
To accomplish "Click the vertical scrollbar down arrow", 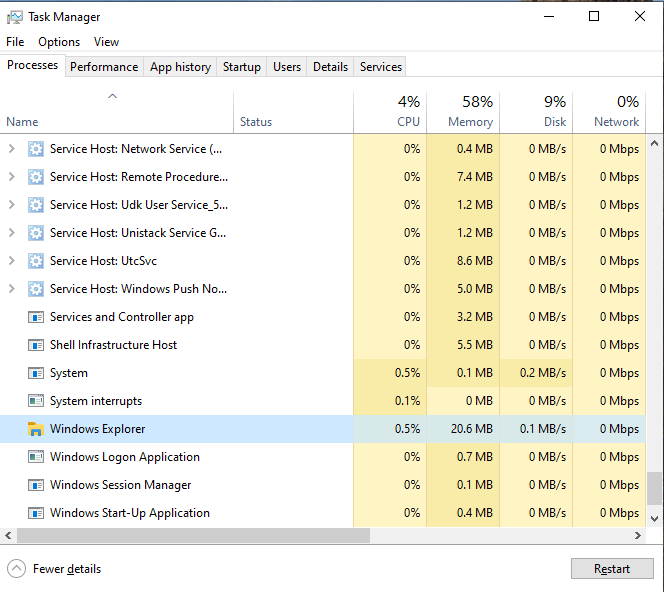I will tap(655, 518).
